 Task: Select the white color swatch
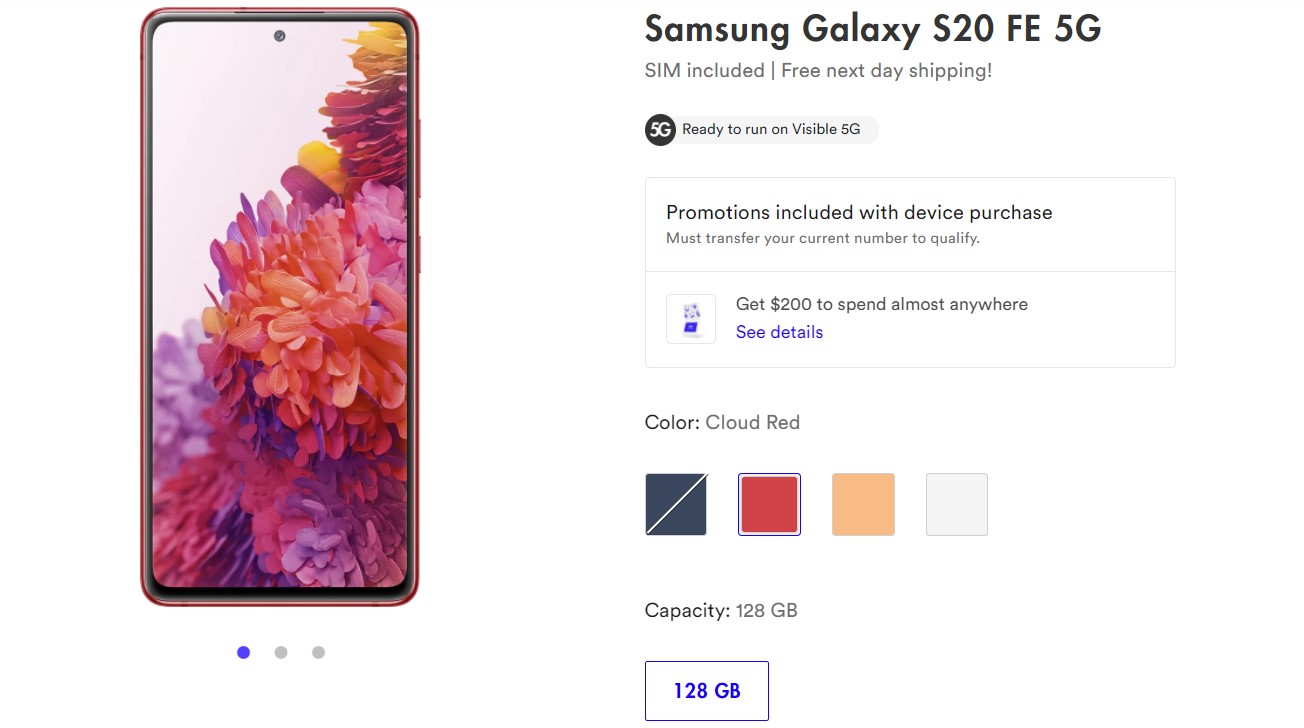957,504
